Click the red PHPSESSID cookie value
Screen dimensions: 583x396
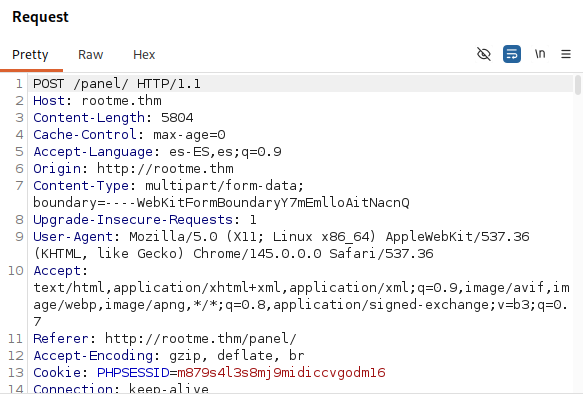point(281,373)
